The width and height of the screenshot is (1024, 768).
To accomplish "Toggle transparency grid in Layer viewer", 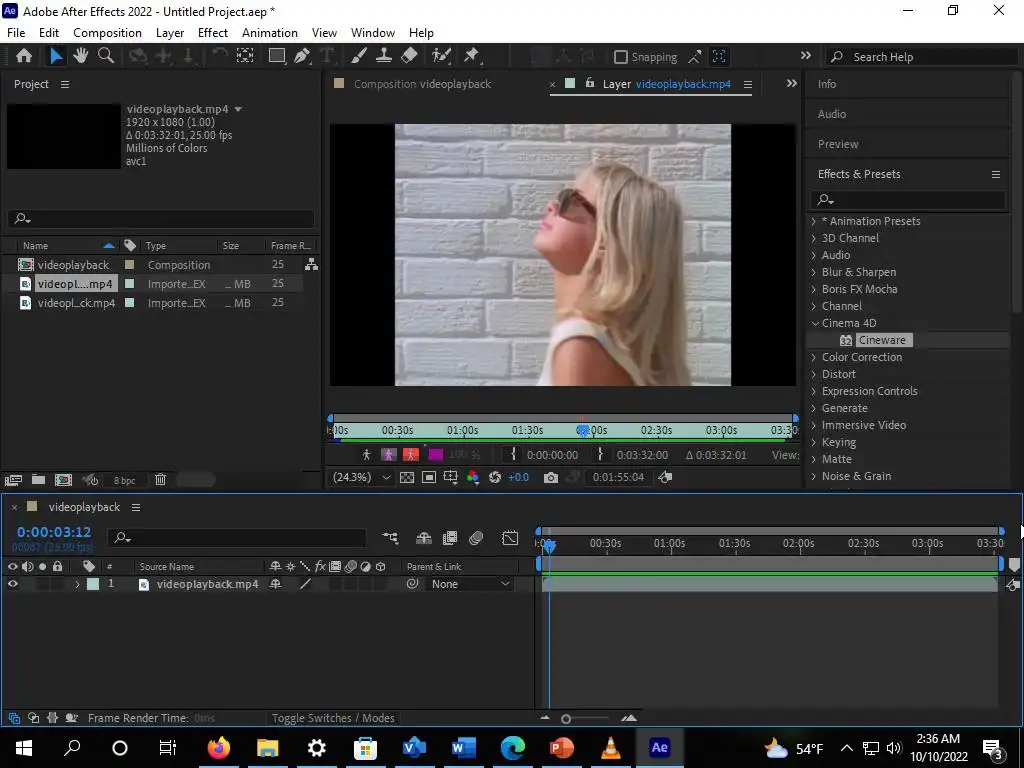I will point(407,477).
